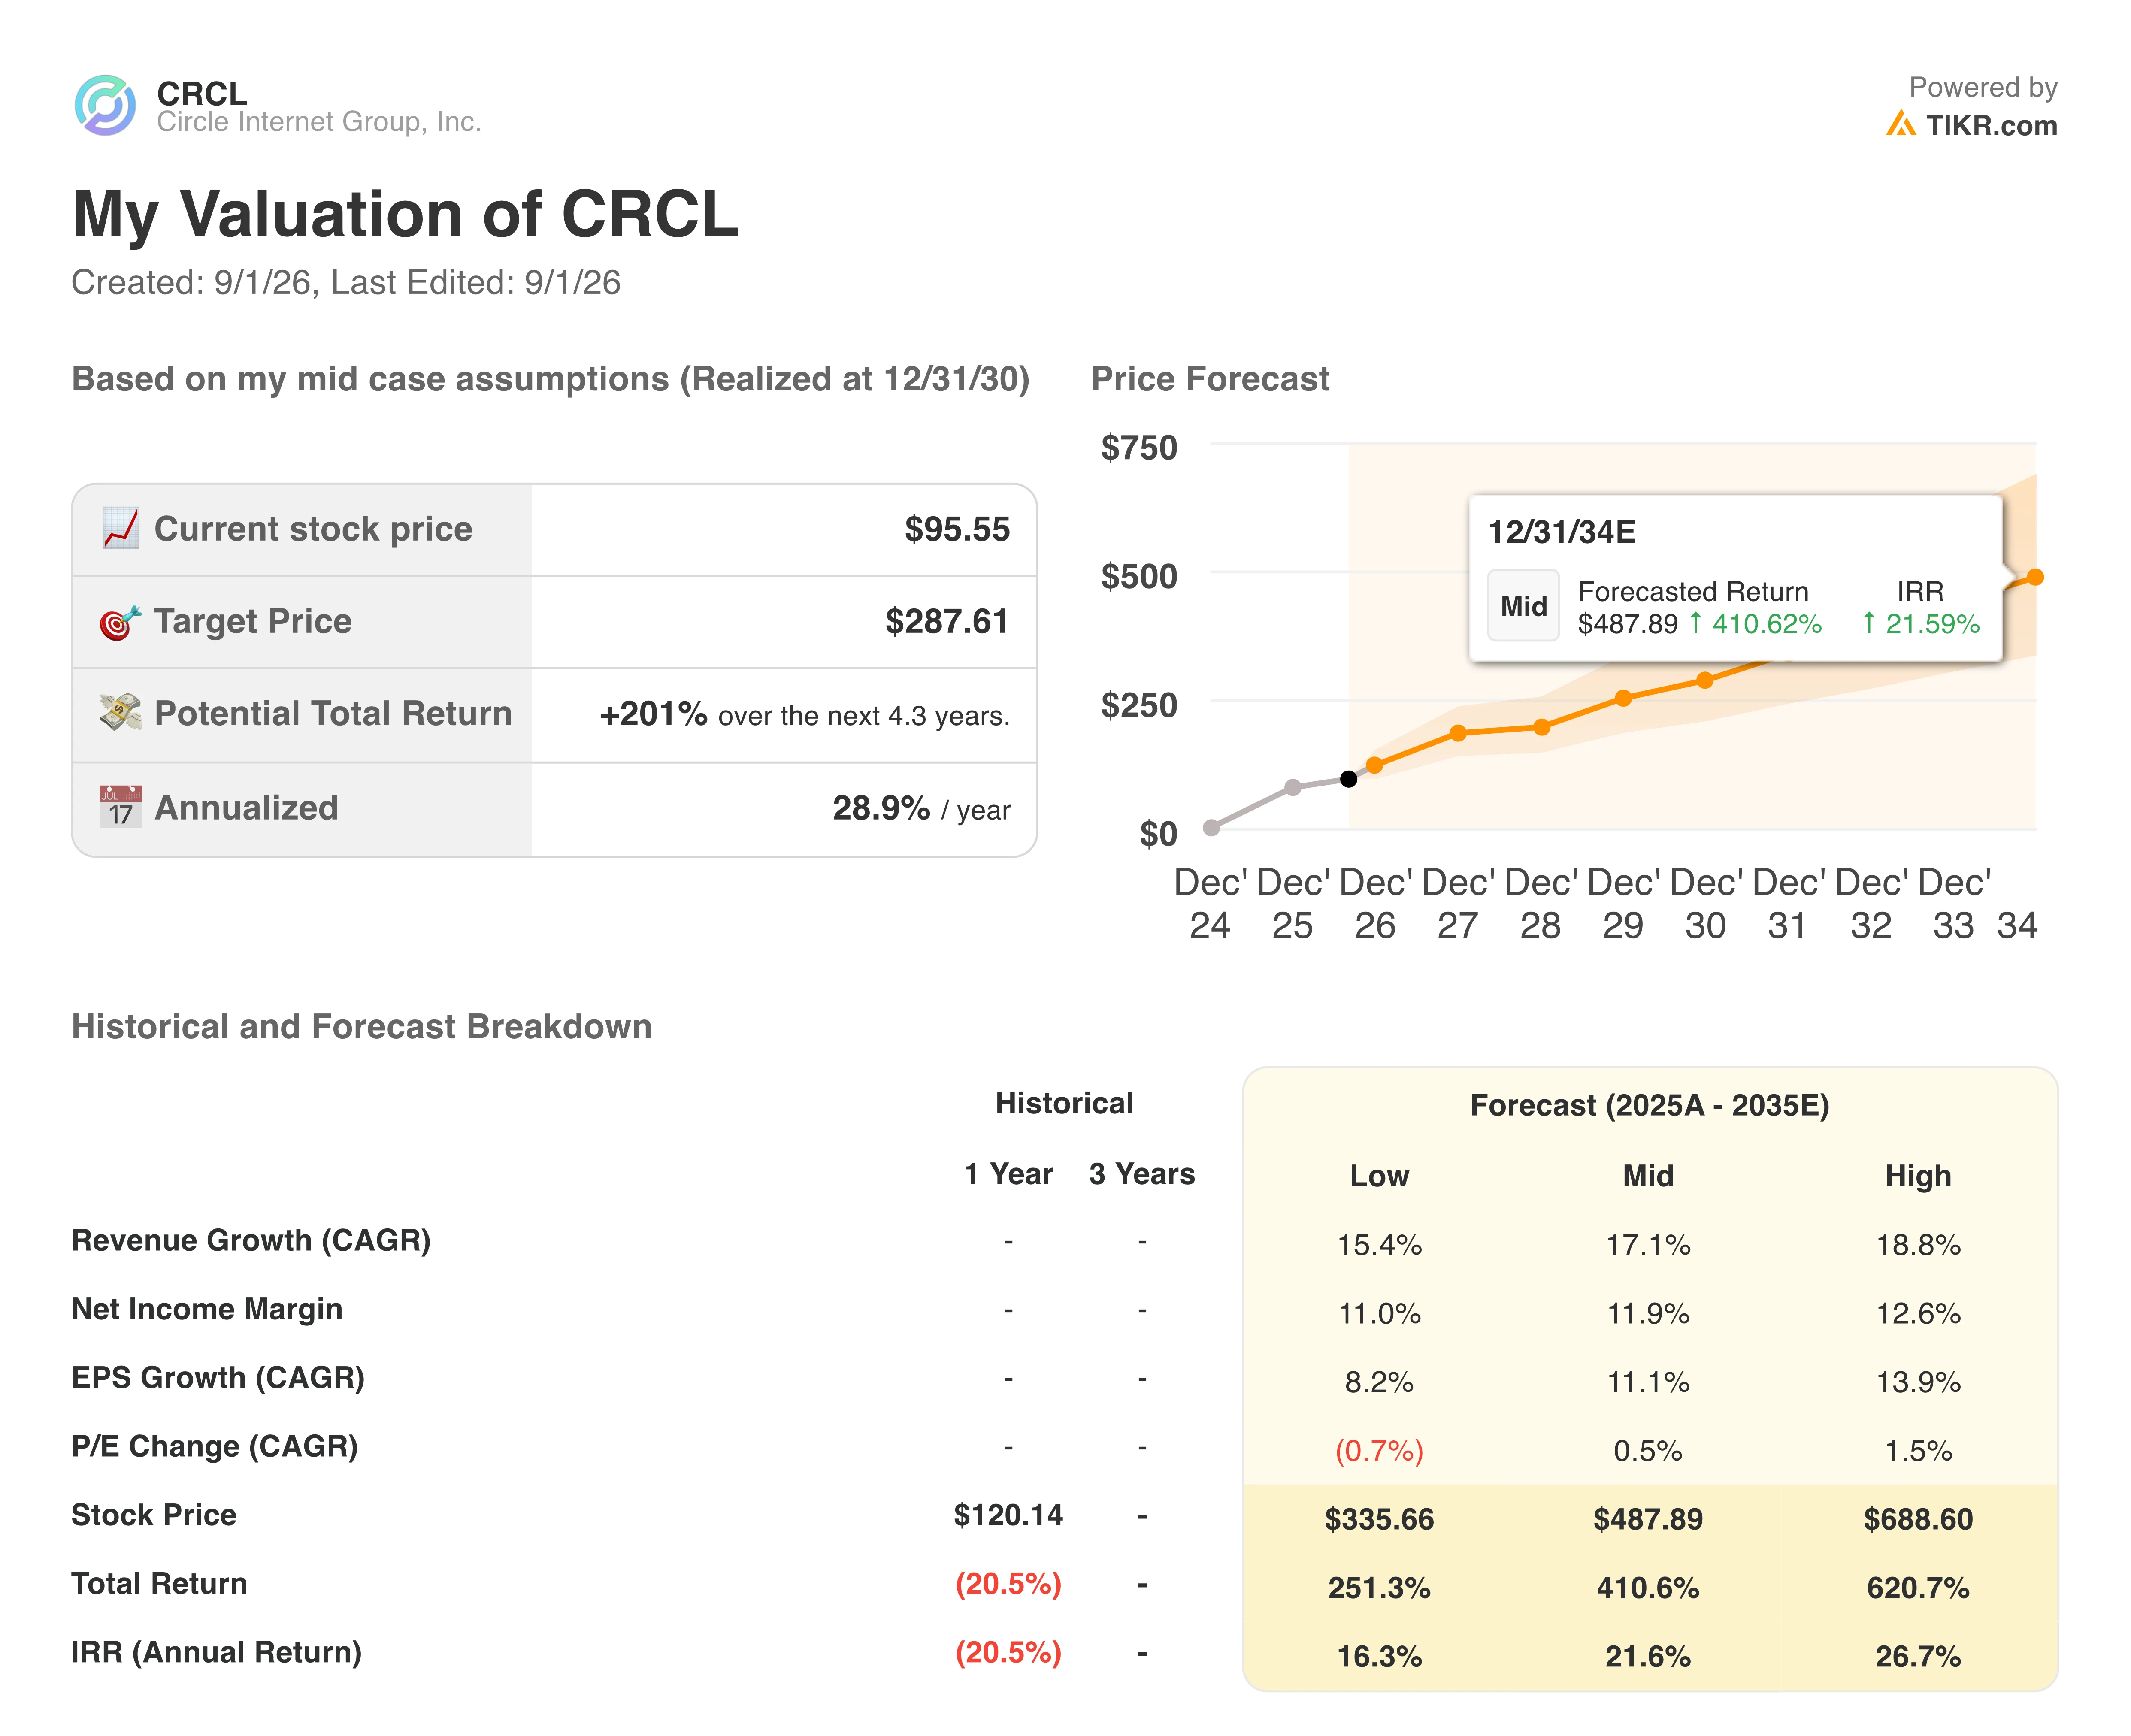Select the Dec '34 forecast data point

(2034, 577)
